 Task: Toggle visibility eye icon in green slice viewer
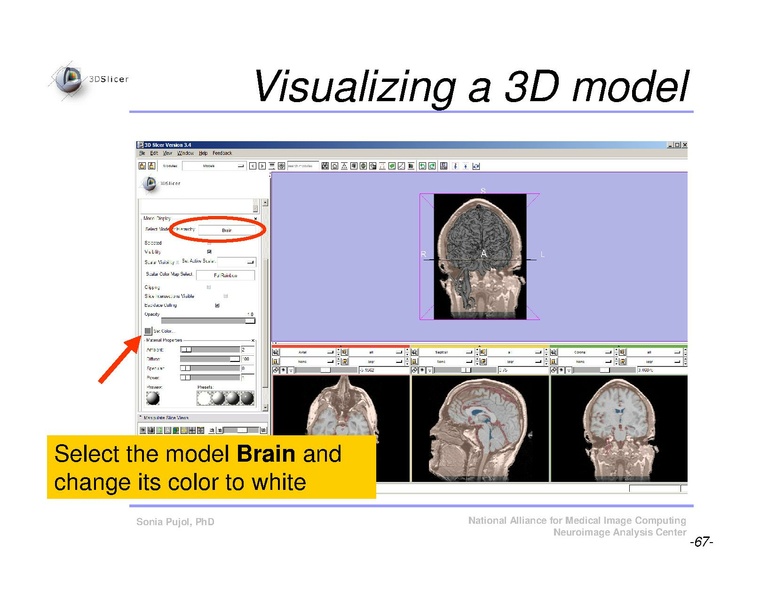pyautogui.click(x=561, y=370)
